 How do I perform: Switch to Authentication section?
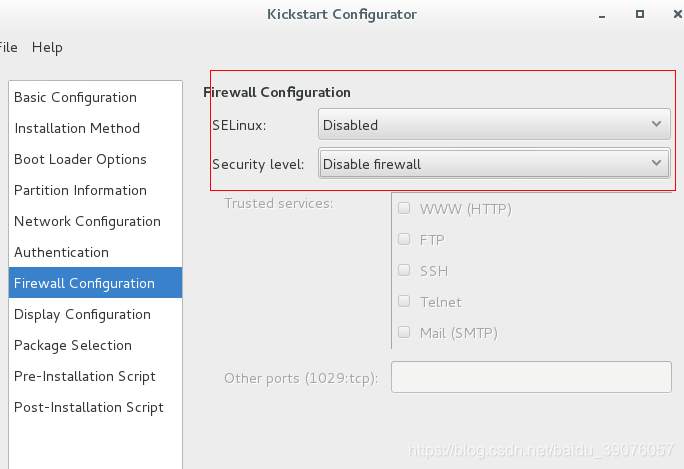click(x=61, y=252)
